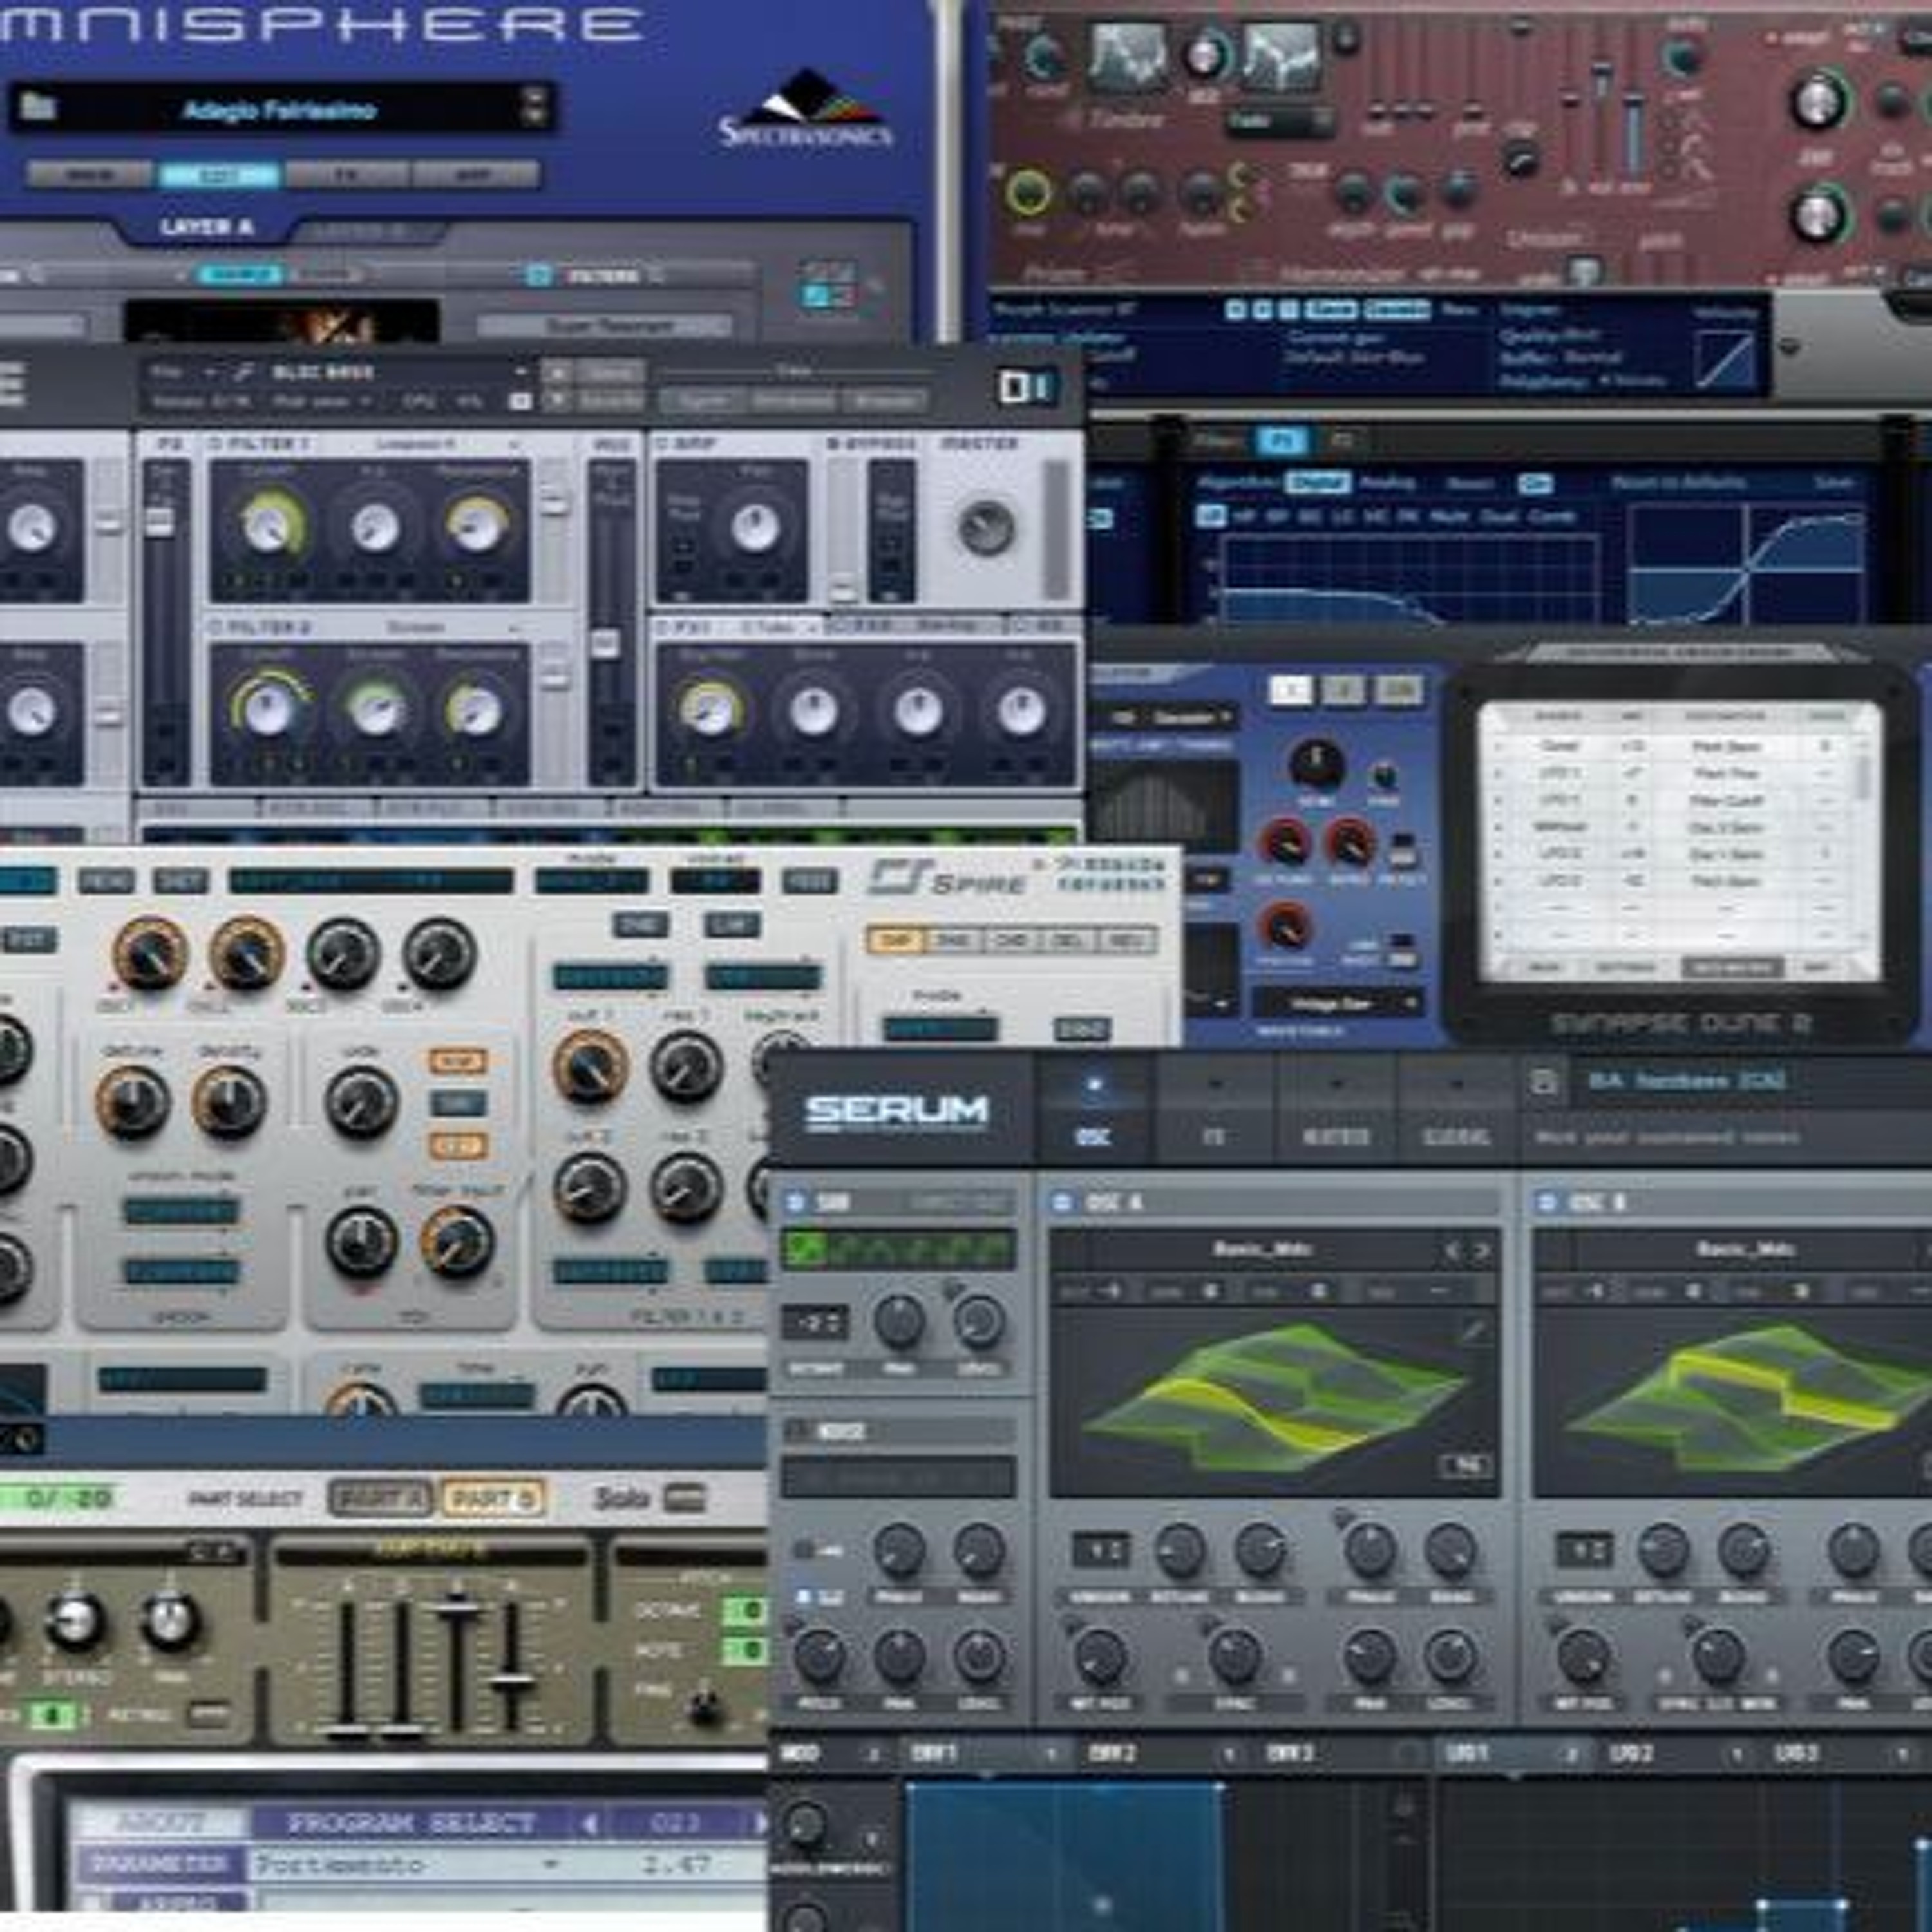Image resolution: width=1932 pixels, height=1932 pixels.
Task: Click the previous program arrow in Sylenth display
Action: click(x=589, y=1823)
